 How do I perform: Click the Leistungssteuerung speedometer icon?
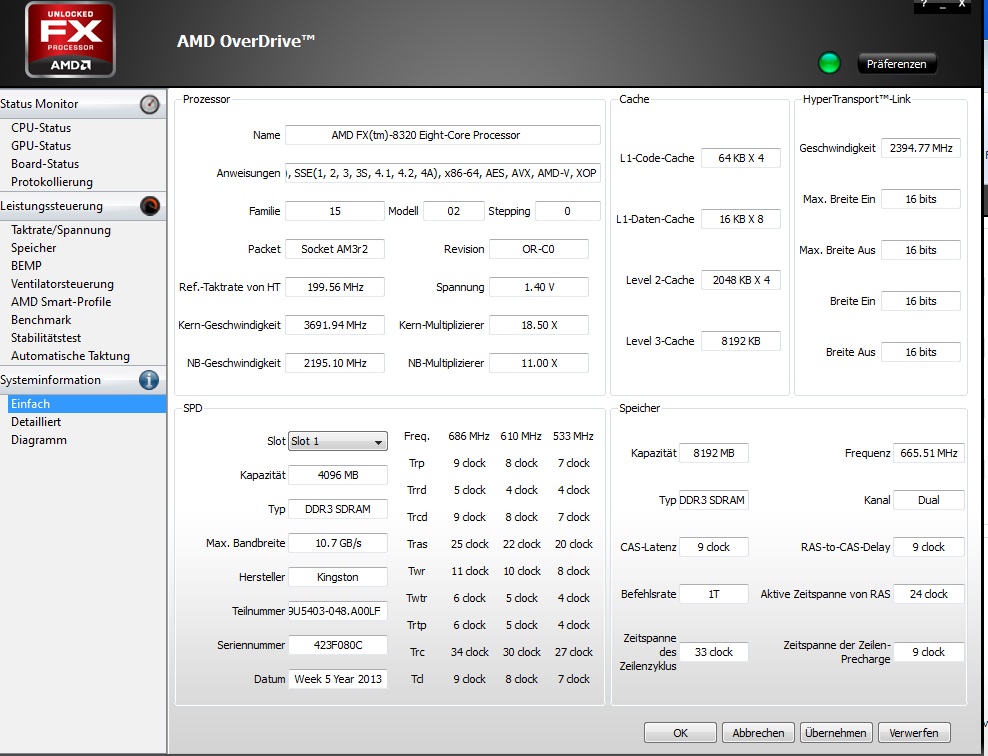149,206
